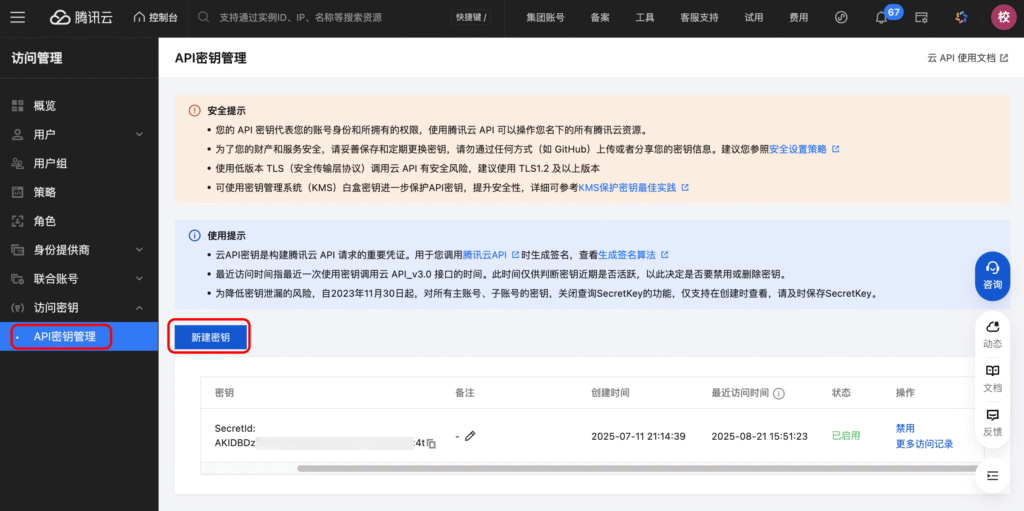Click 联合账号 icon in sidebar
The width and height of the screenshot is (1024, 511).
[18, 279]
